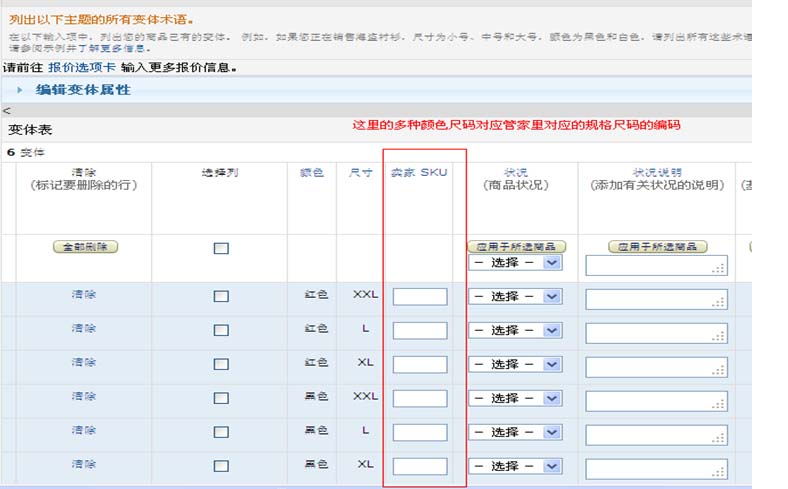Click the 清除 link for 黑色 L row

click(x=84, y=430)
